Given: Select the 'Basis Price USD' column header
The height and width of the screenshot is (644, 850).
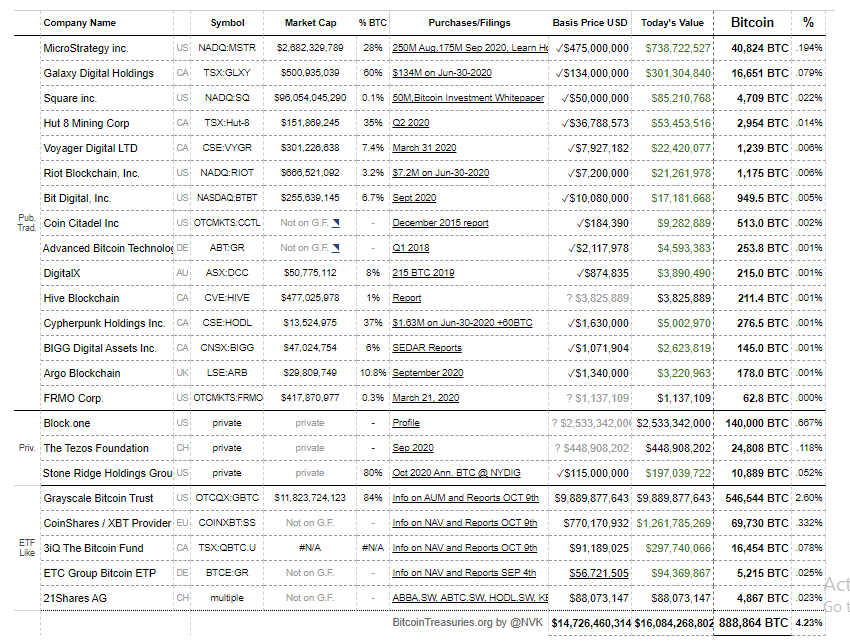Looking at the screenshot, I should click(590, 23).
